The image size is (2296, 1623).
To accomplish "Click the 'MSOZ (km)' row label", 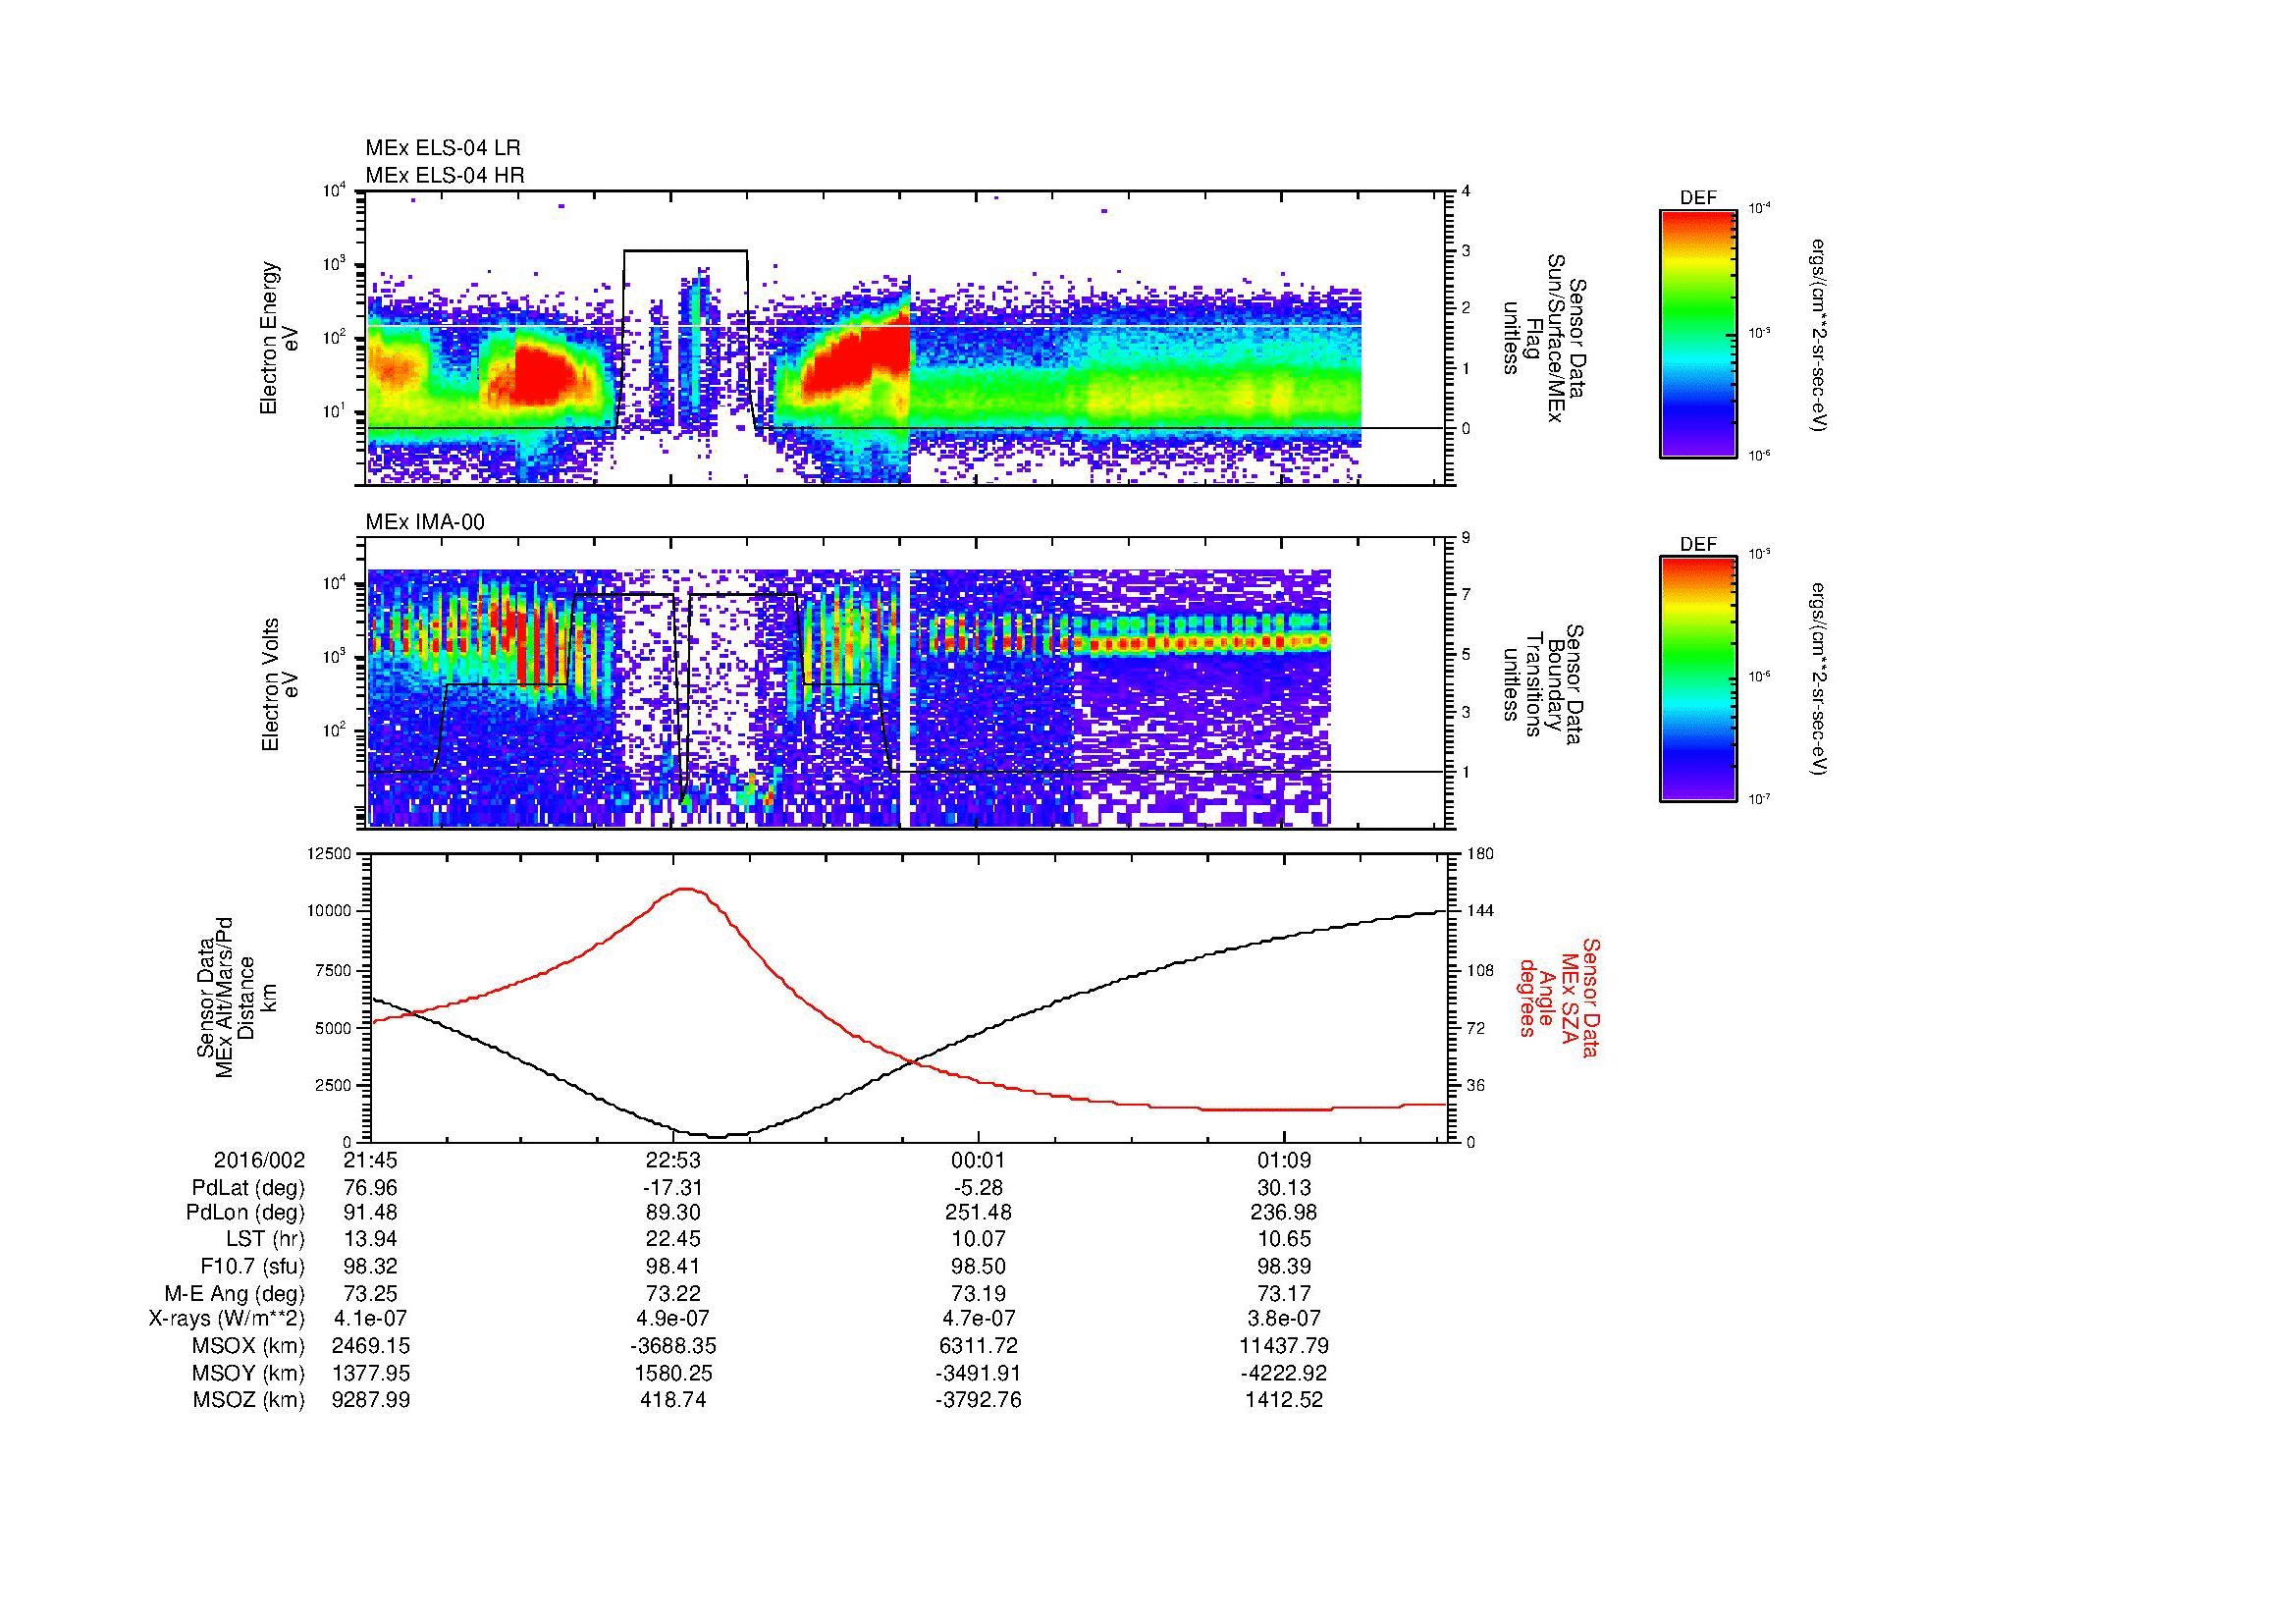I will 249,1400.
